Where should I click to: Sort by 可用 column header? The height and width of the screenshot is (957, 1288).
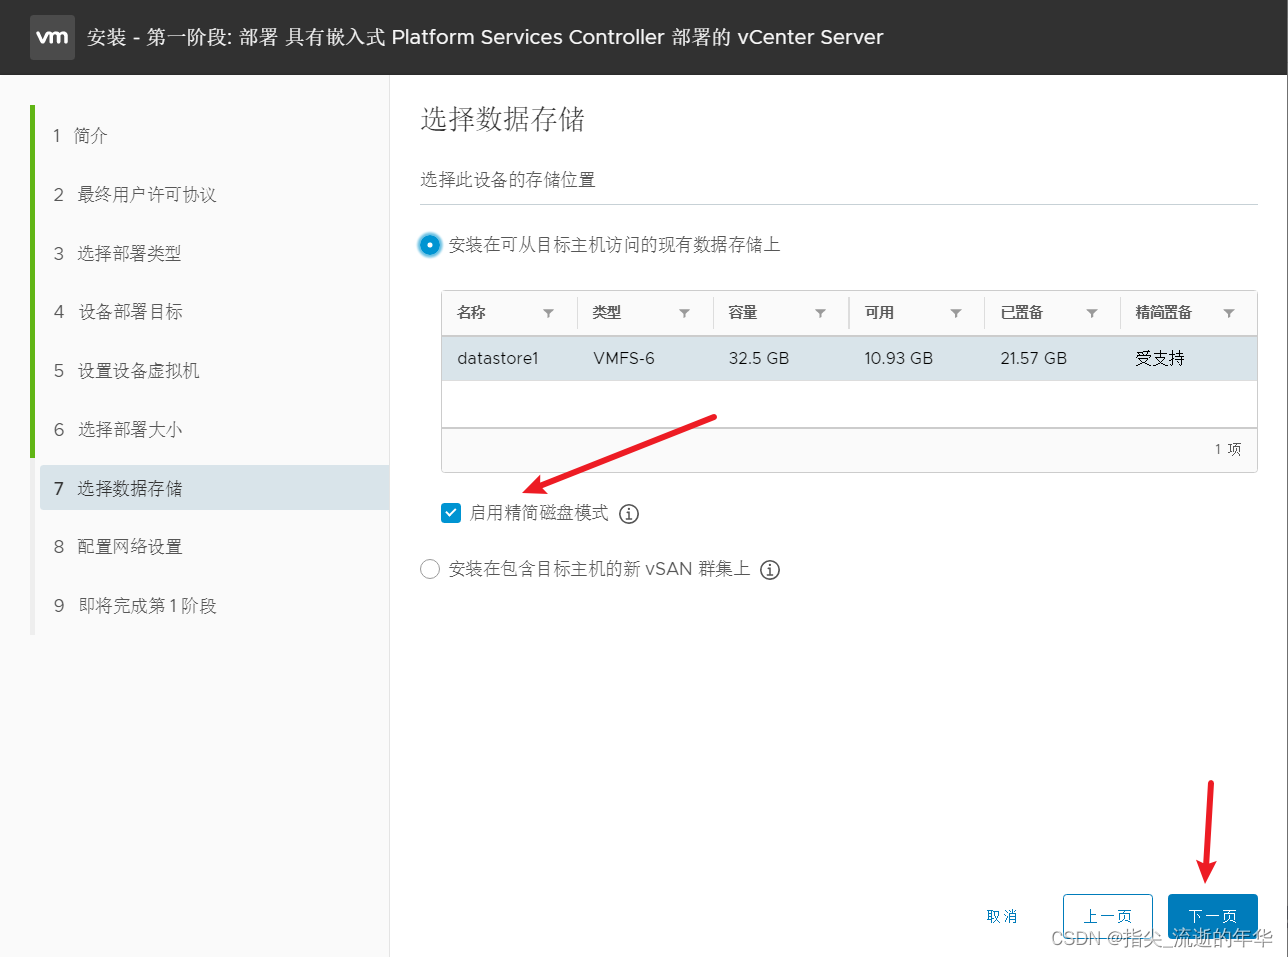(879, 313)
